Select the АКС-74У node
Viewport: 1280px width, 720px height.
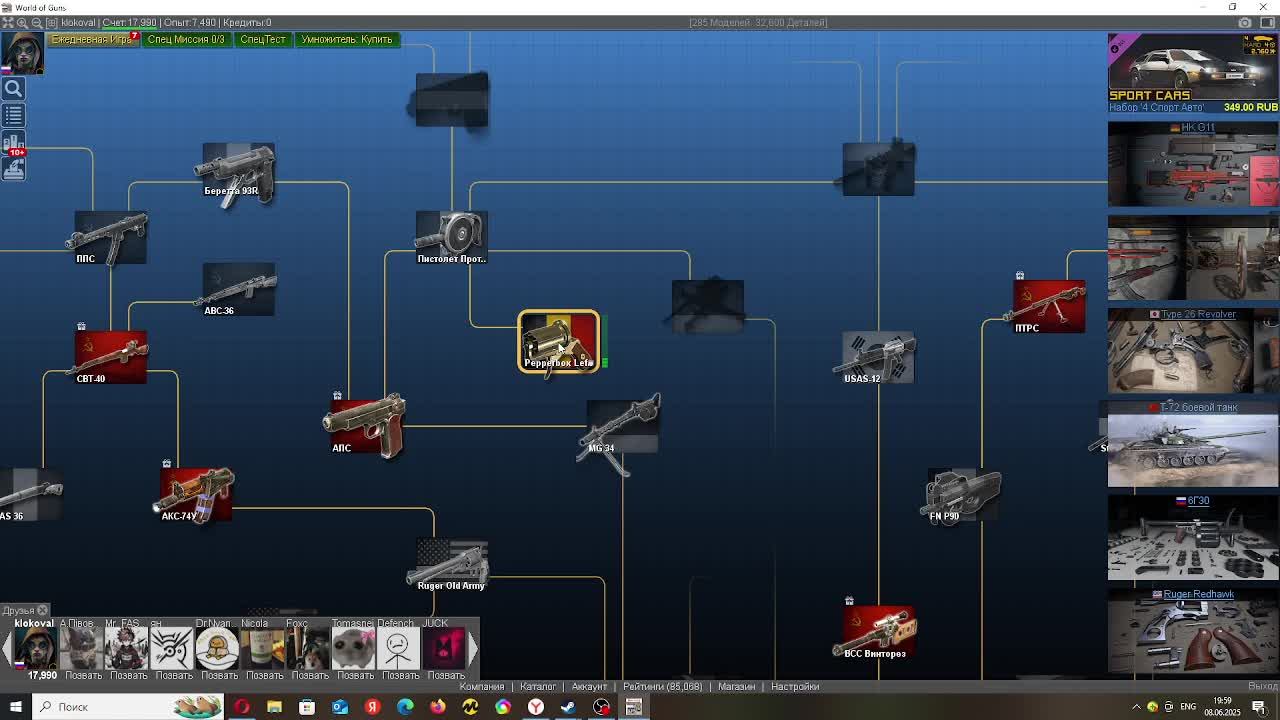[x=195, y=495]
